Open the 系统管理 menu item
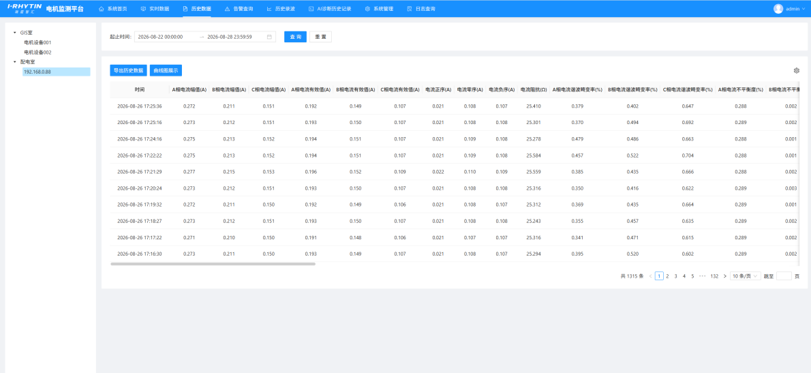The width and height of the screenshot is (811, 373). (379, 9)
